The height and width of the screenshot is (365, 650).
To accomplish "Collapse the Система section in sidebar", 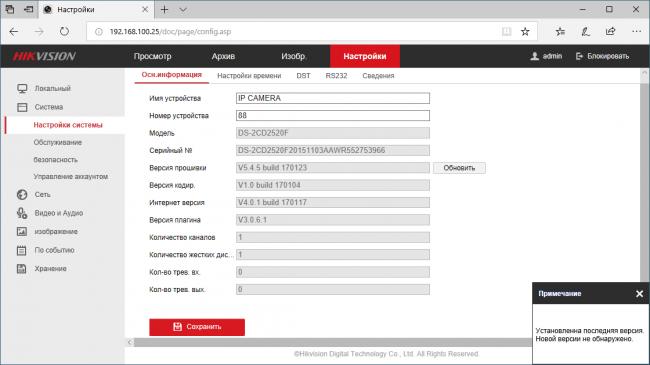I will pos(49,107).
